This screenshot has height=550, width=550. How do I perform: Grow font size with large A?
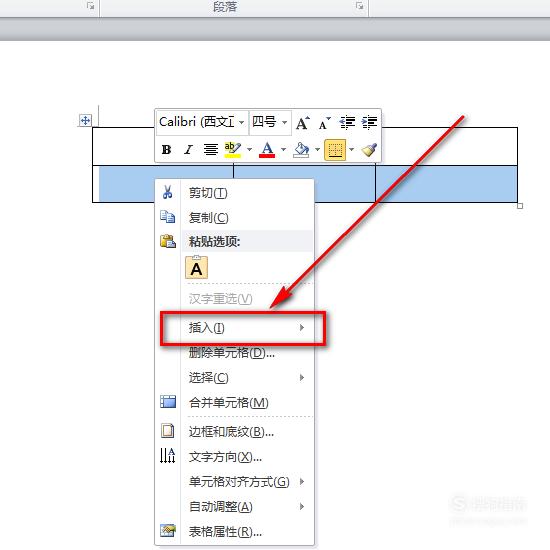(x=302, y=123)
